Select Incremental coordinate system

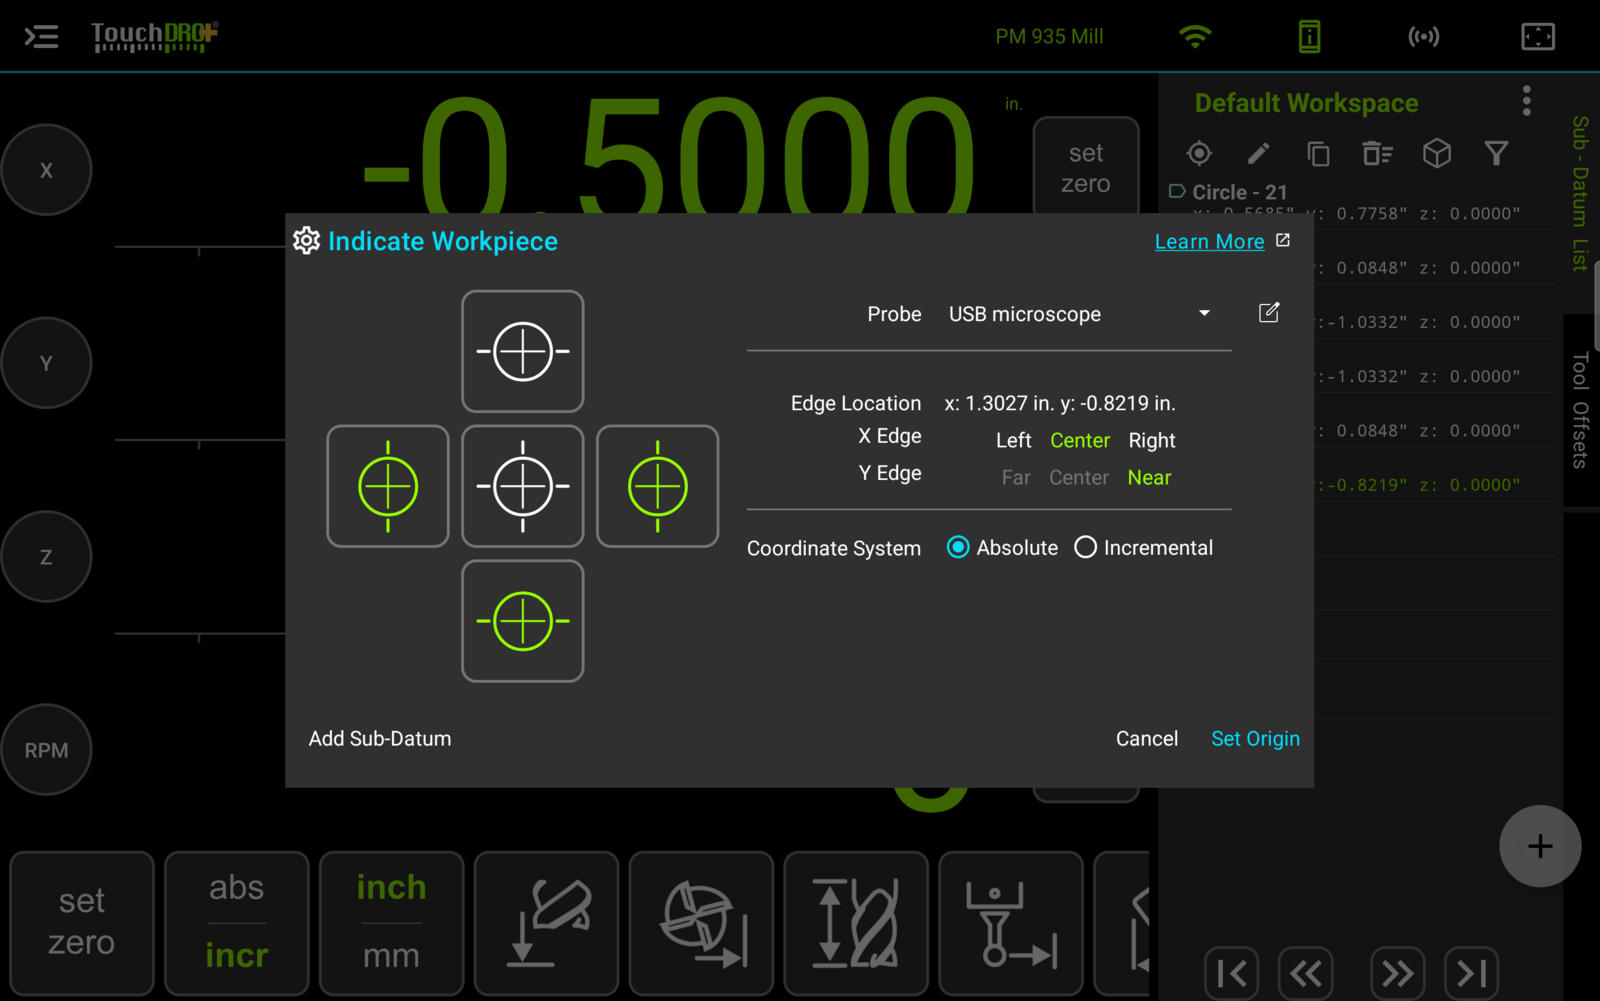(1143, 548)
